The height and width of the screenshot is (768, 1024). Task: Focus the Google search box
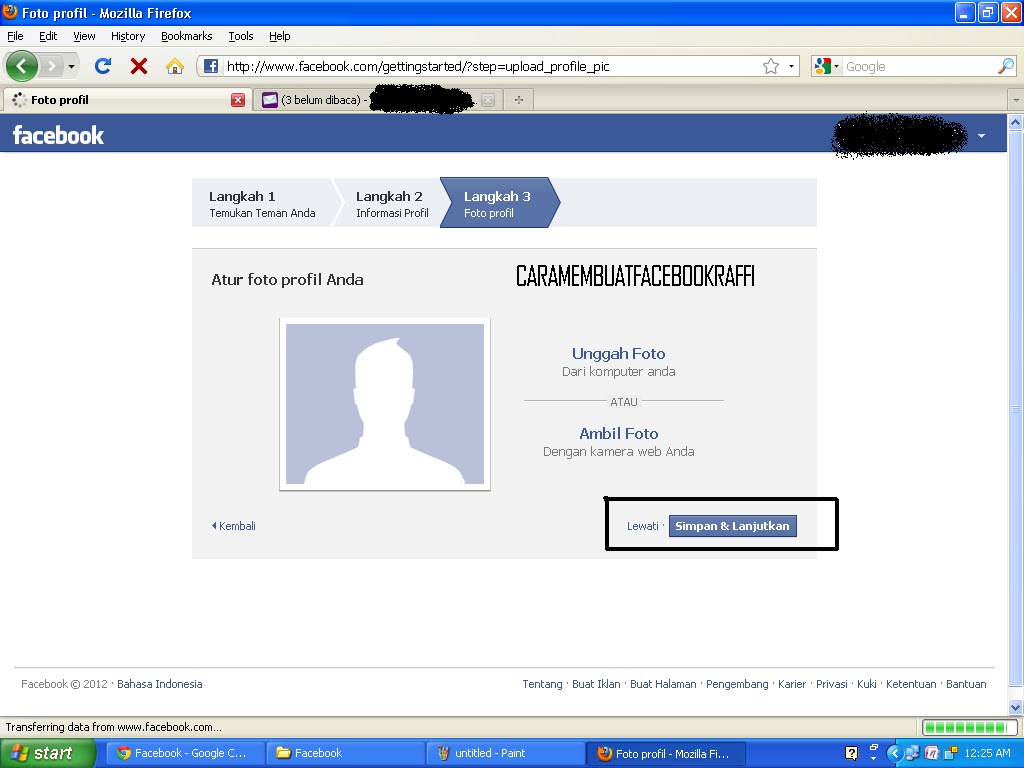point(919,66)
